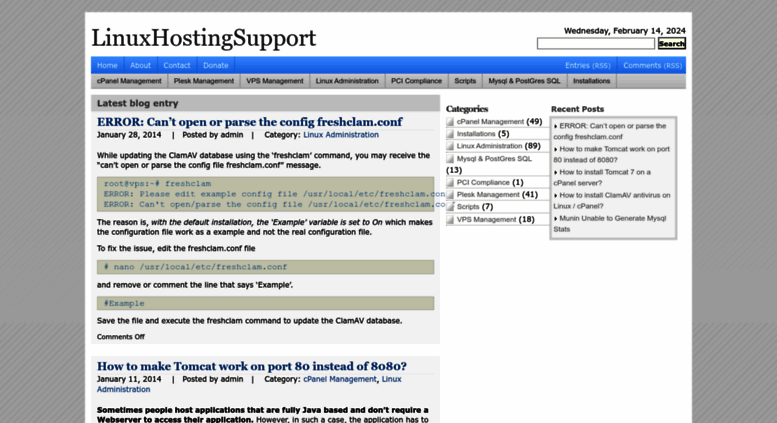777x423 pixels.
Task: Click the #Example code block
Action: [266, 303]
